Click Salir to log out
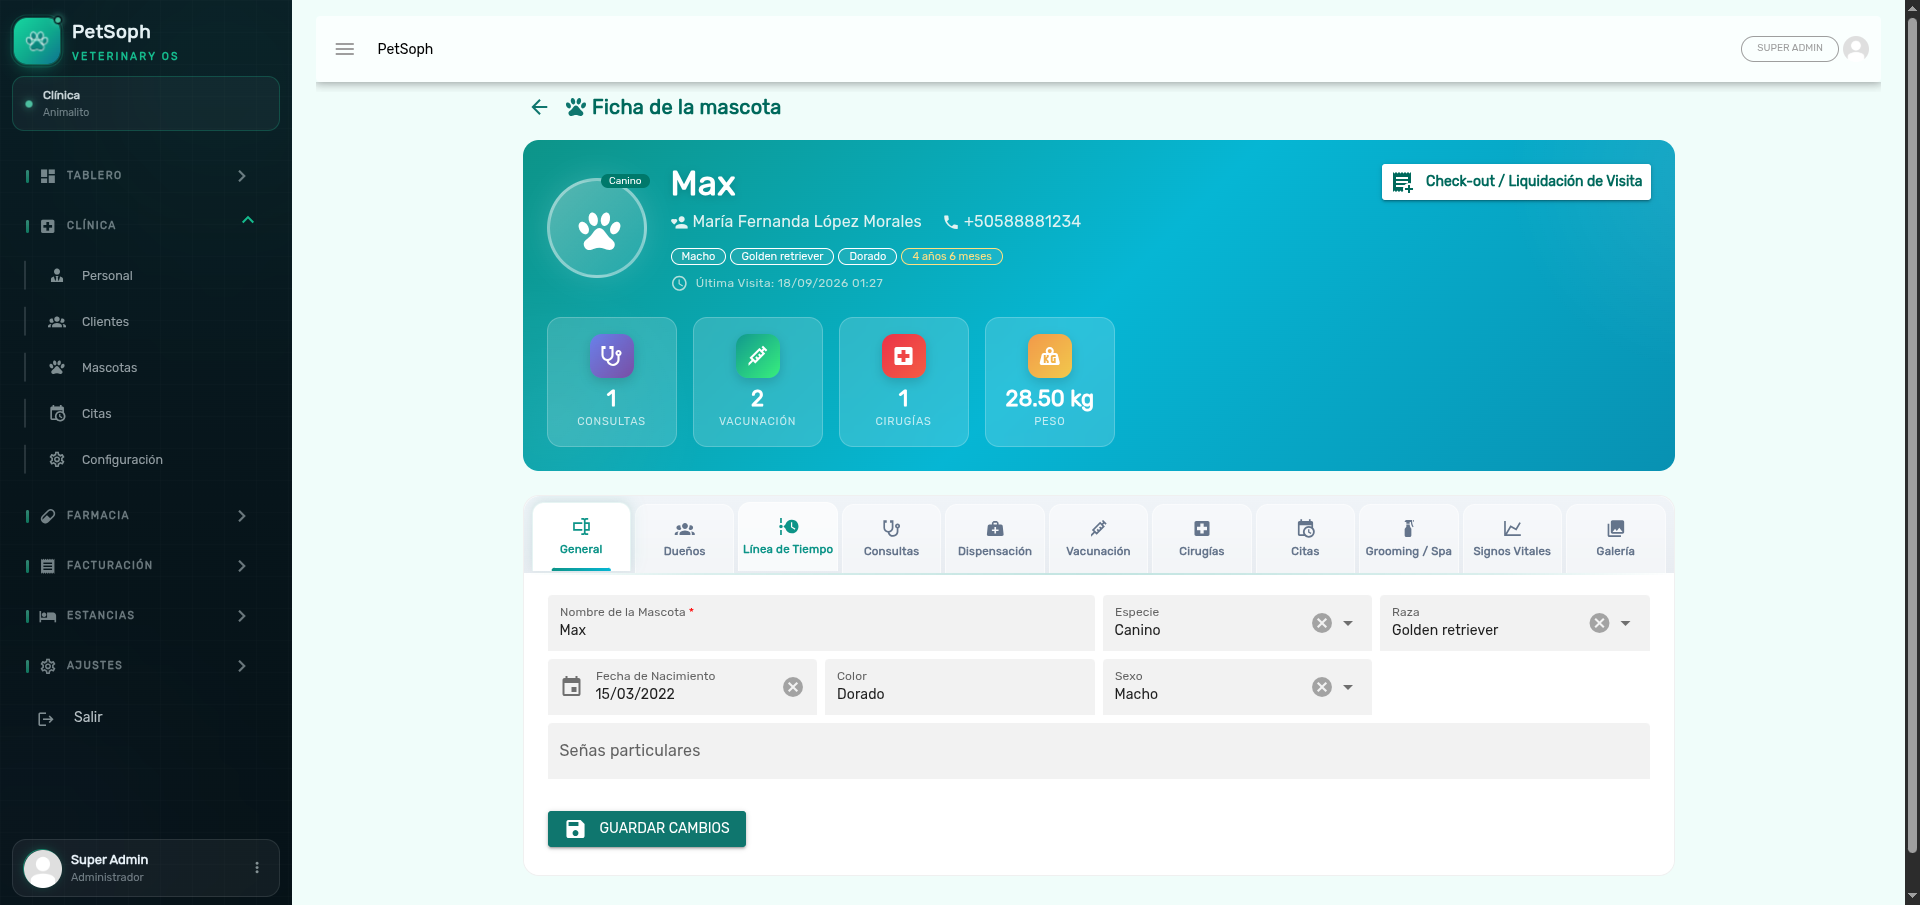 point(88,718)
